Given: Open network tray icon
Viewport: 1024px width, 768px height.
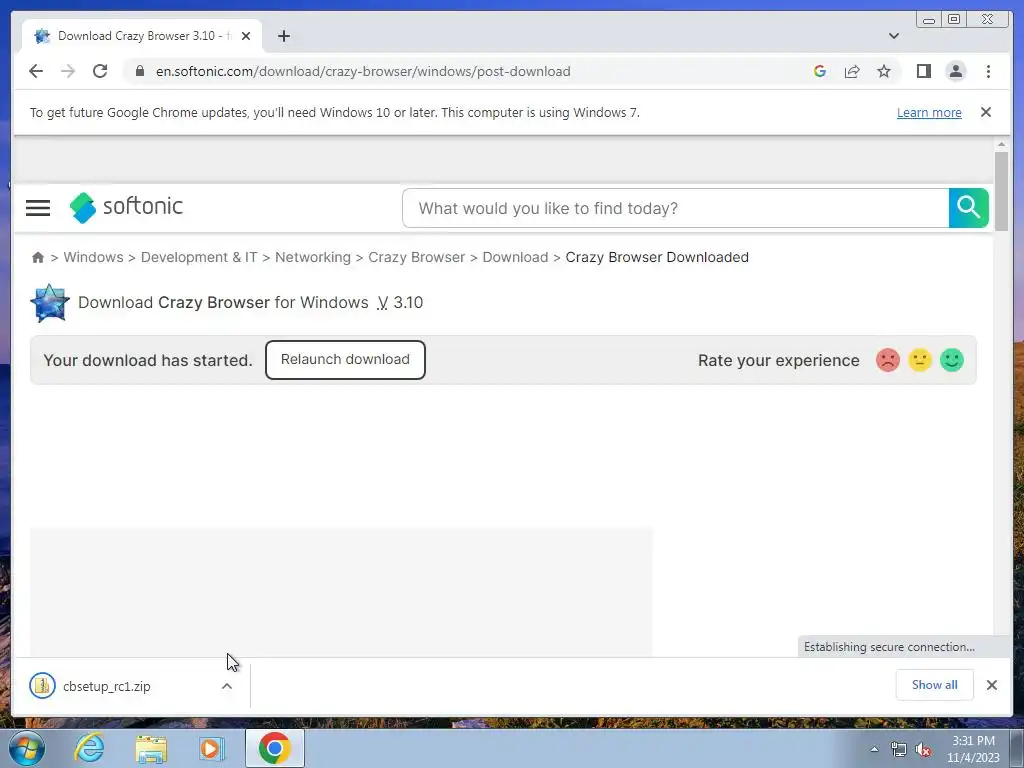Looking at the screenshot, I should coord(899,750).
